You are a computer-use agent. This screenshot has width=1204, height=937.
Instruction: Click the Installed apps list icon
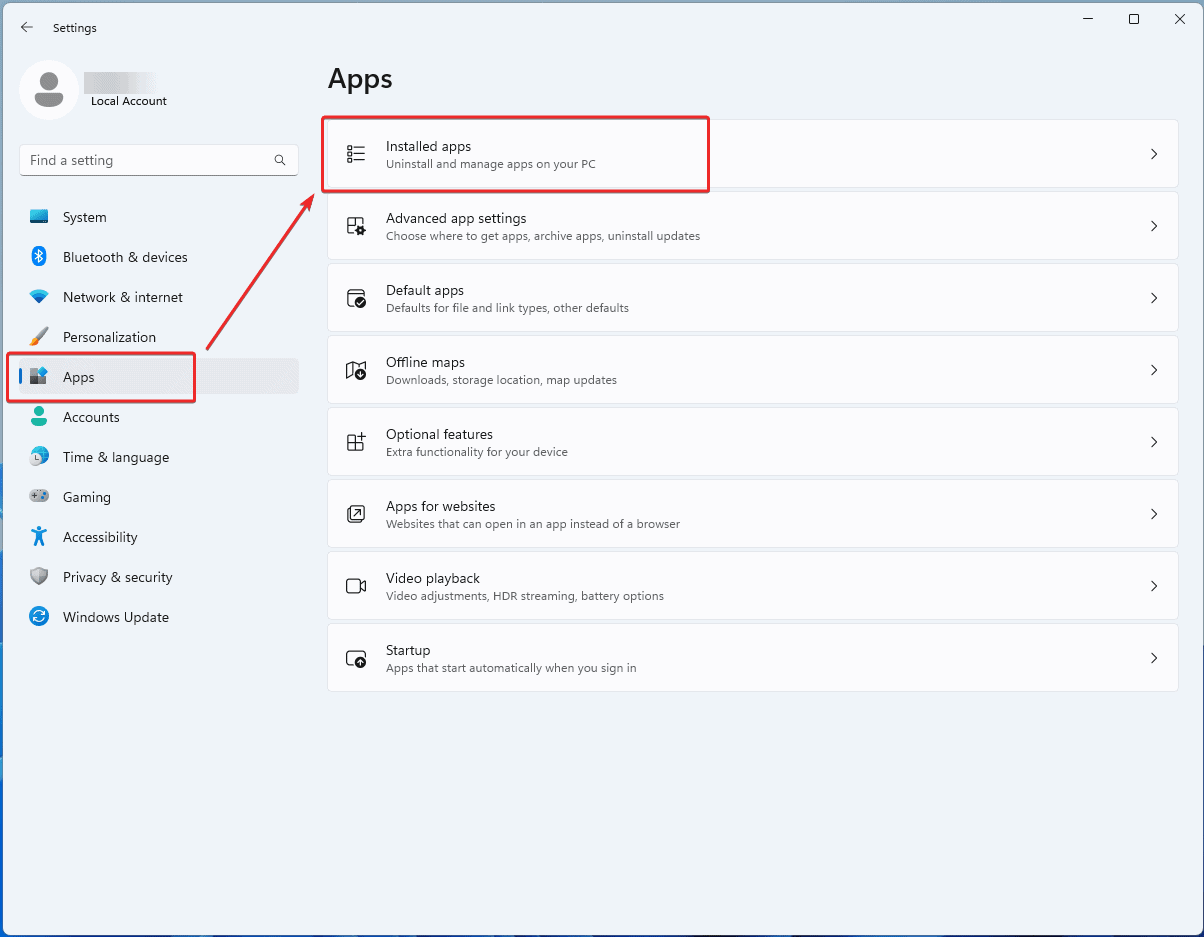click(x=356, y=154)
